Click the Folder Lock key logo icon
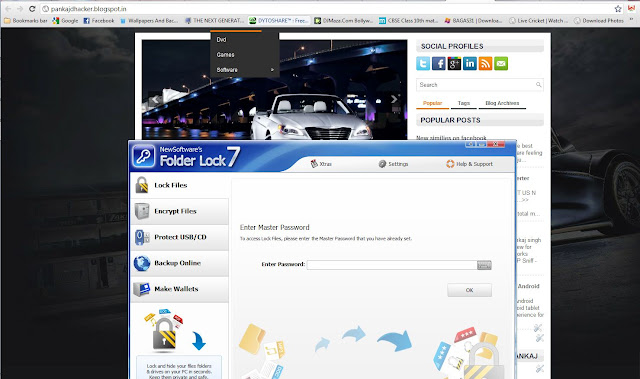Screen dimensions: 640x379 pos(143,156)
